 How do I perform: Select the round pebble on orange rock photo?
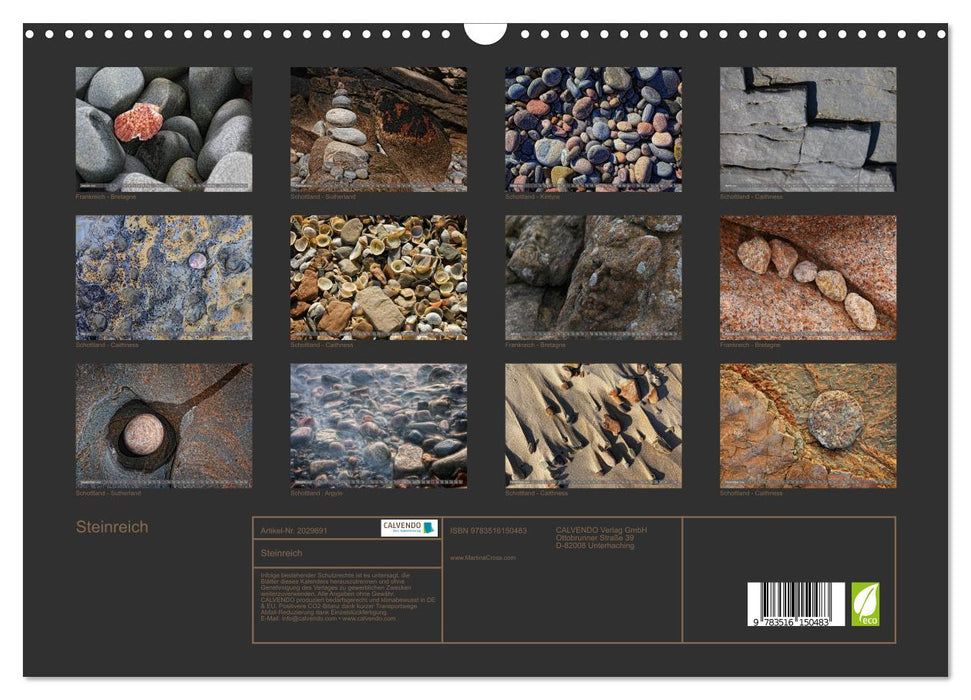tap(807, 425)
